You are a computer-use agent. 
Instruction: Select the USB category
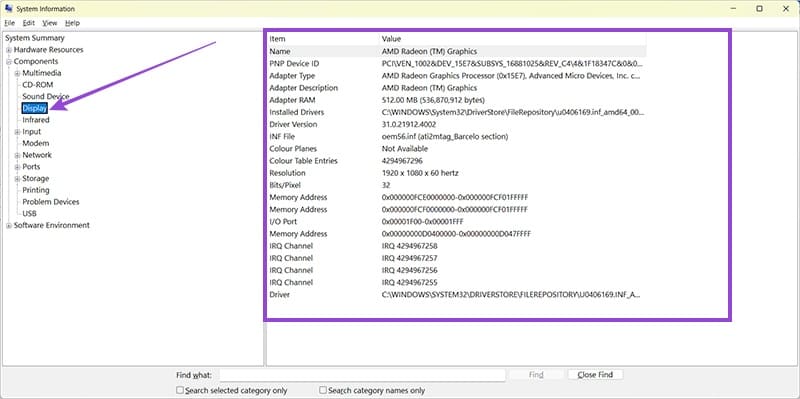click(x=29, y=214)
